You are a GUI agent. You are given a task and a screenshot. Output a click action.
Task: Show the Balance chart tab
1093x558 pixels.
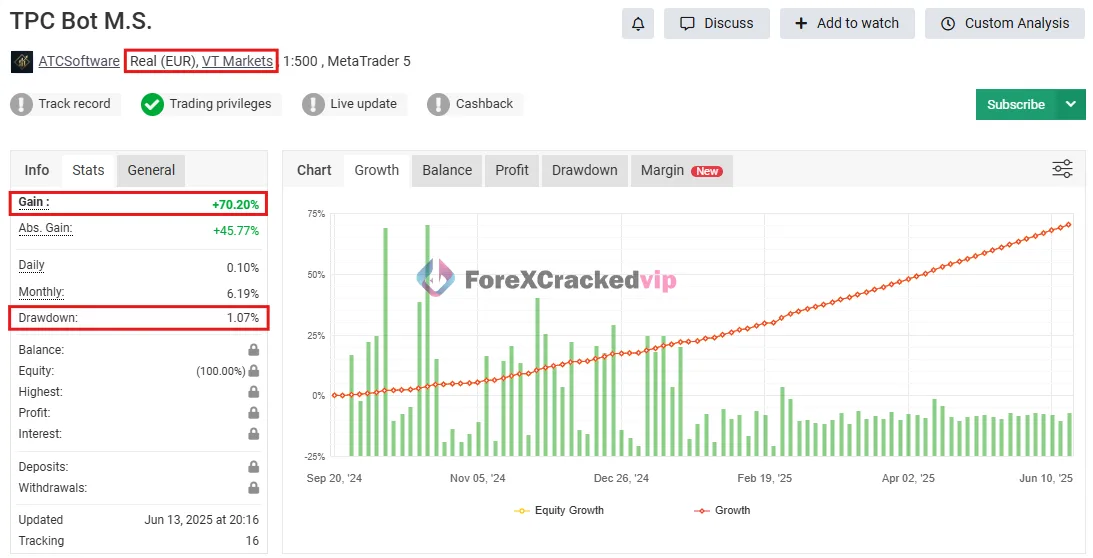pyautogui.click(x=447, y=170)
